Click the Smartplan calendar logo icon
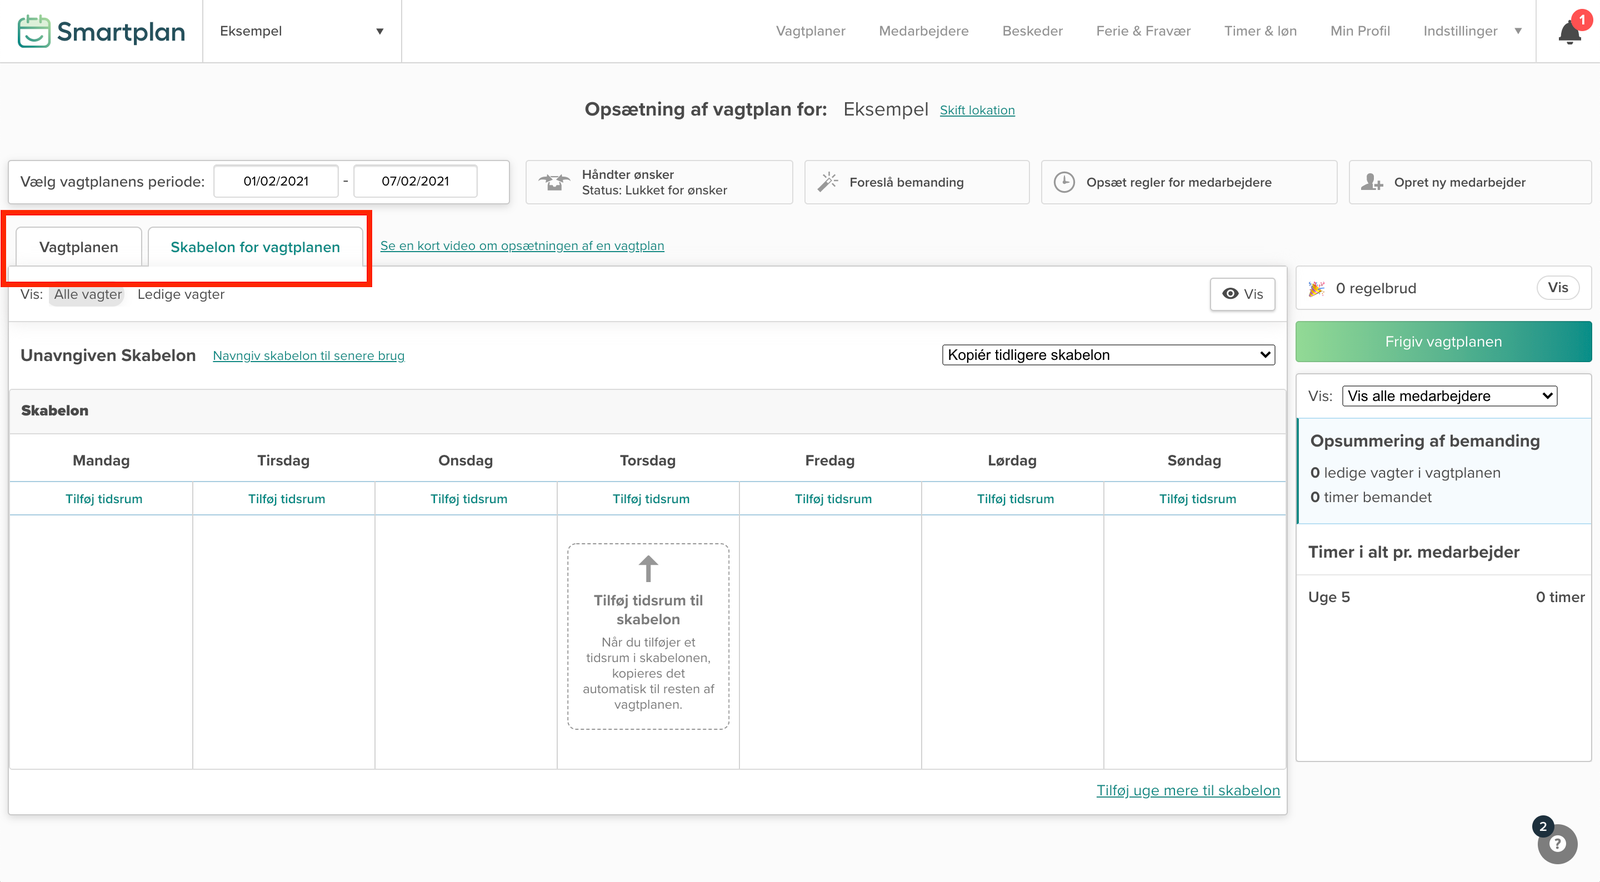This screenshot has height=882, width=1600. click(34, 32)
